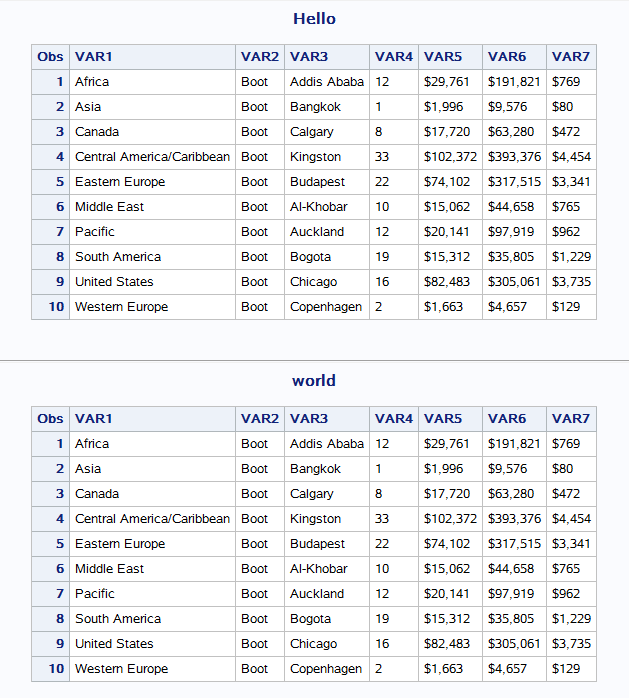
Task: Click "$317,515" in the Hello table
Action: coord(514,182)
